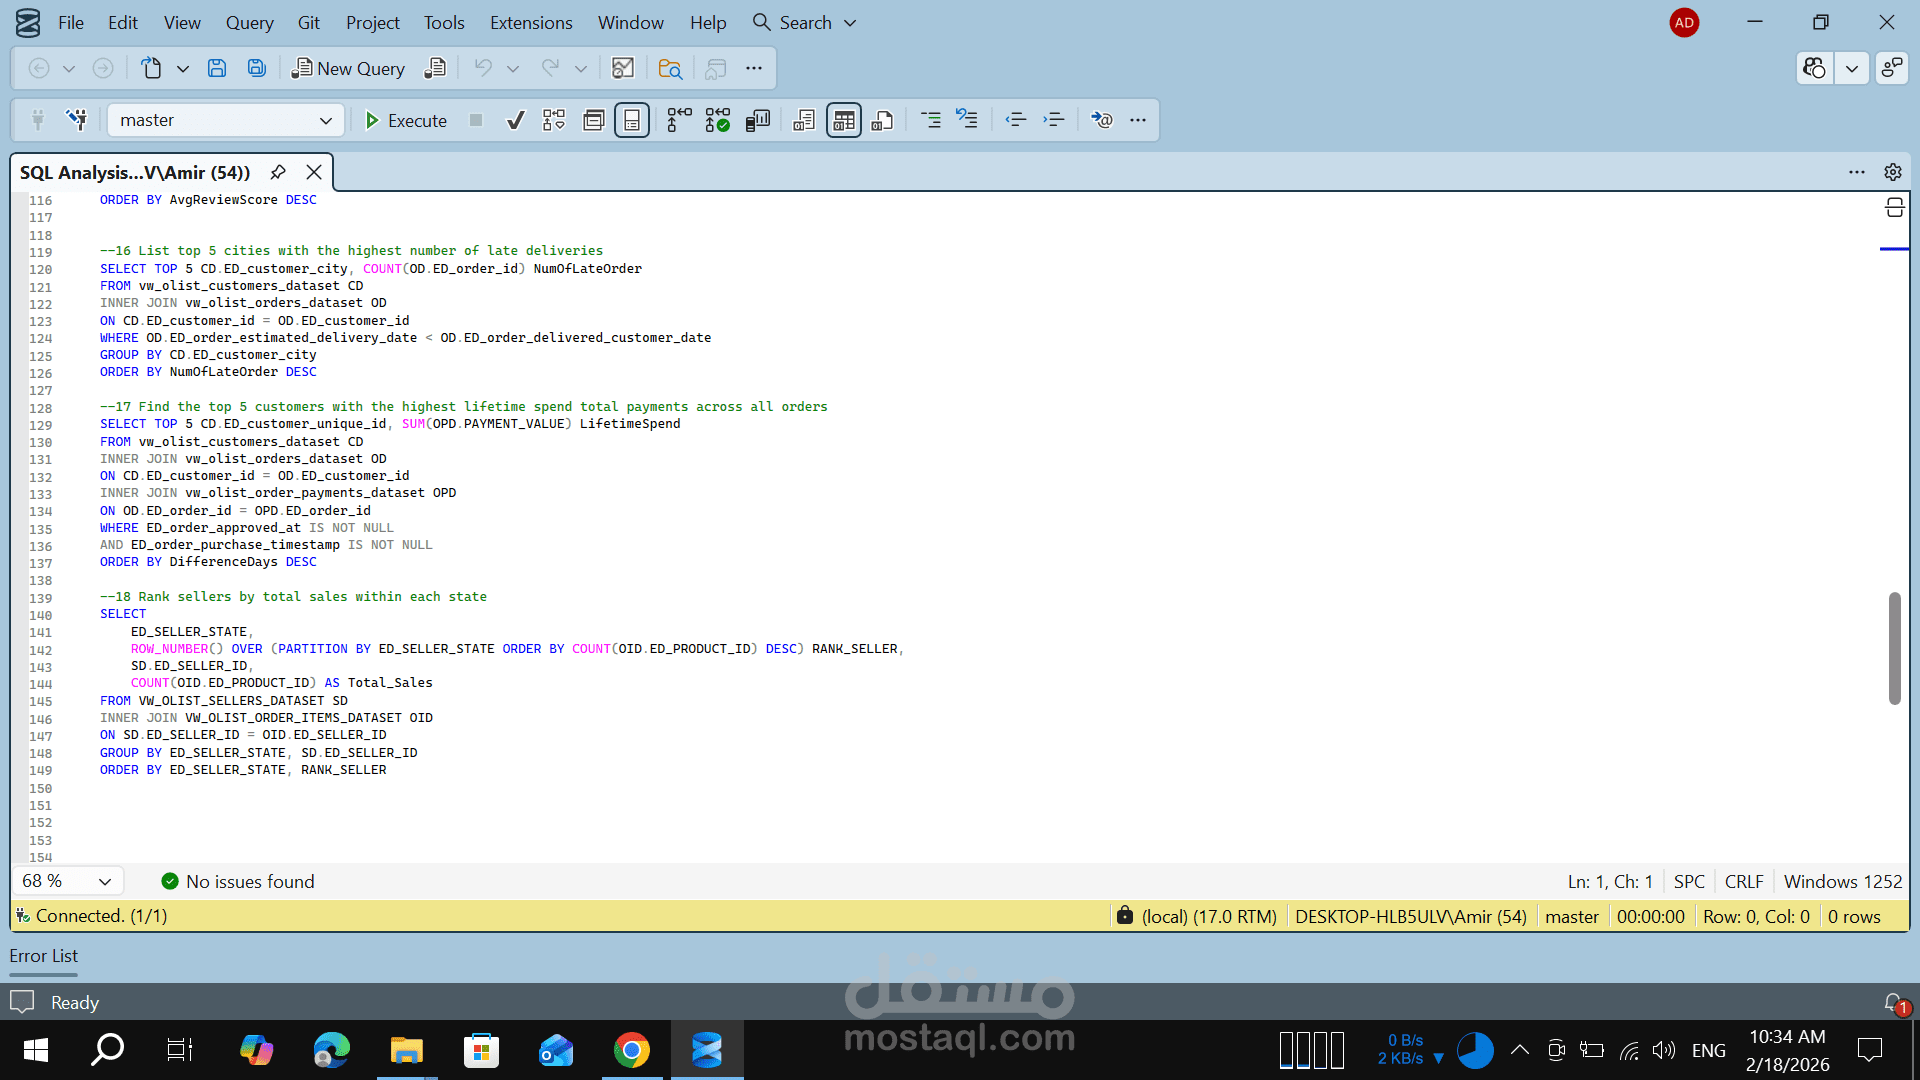
Task: Click the Find in Files icon
Action: (x=670, y=68)
